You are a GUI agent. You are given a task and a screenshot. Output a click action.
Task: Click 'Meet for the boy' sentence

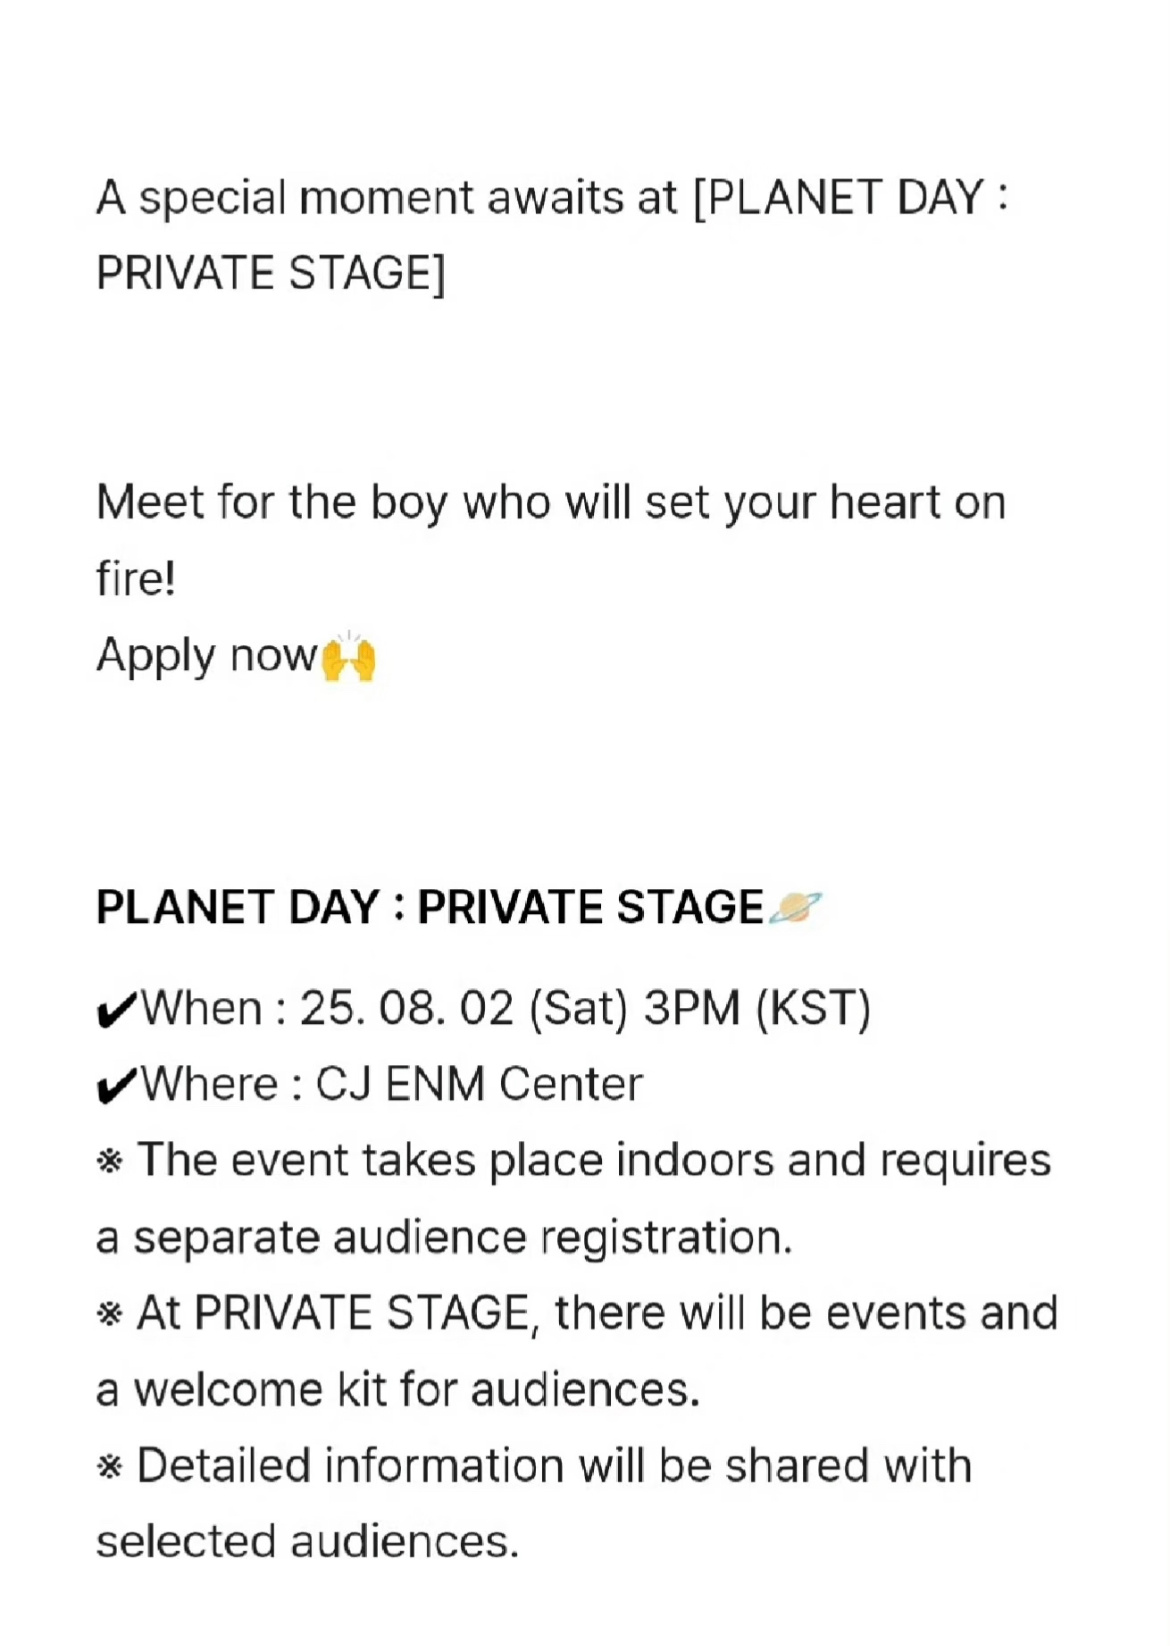(x=551, y=503)
